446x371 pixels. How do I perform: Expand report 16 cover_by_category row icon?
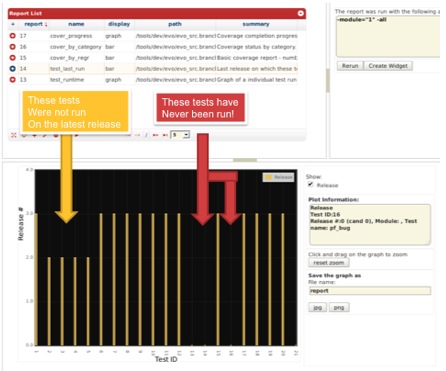click(x=13, y=47)
